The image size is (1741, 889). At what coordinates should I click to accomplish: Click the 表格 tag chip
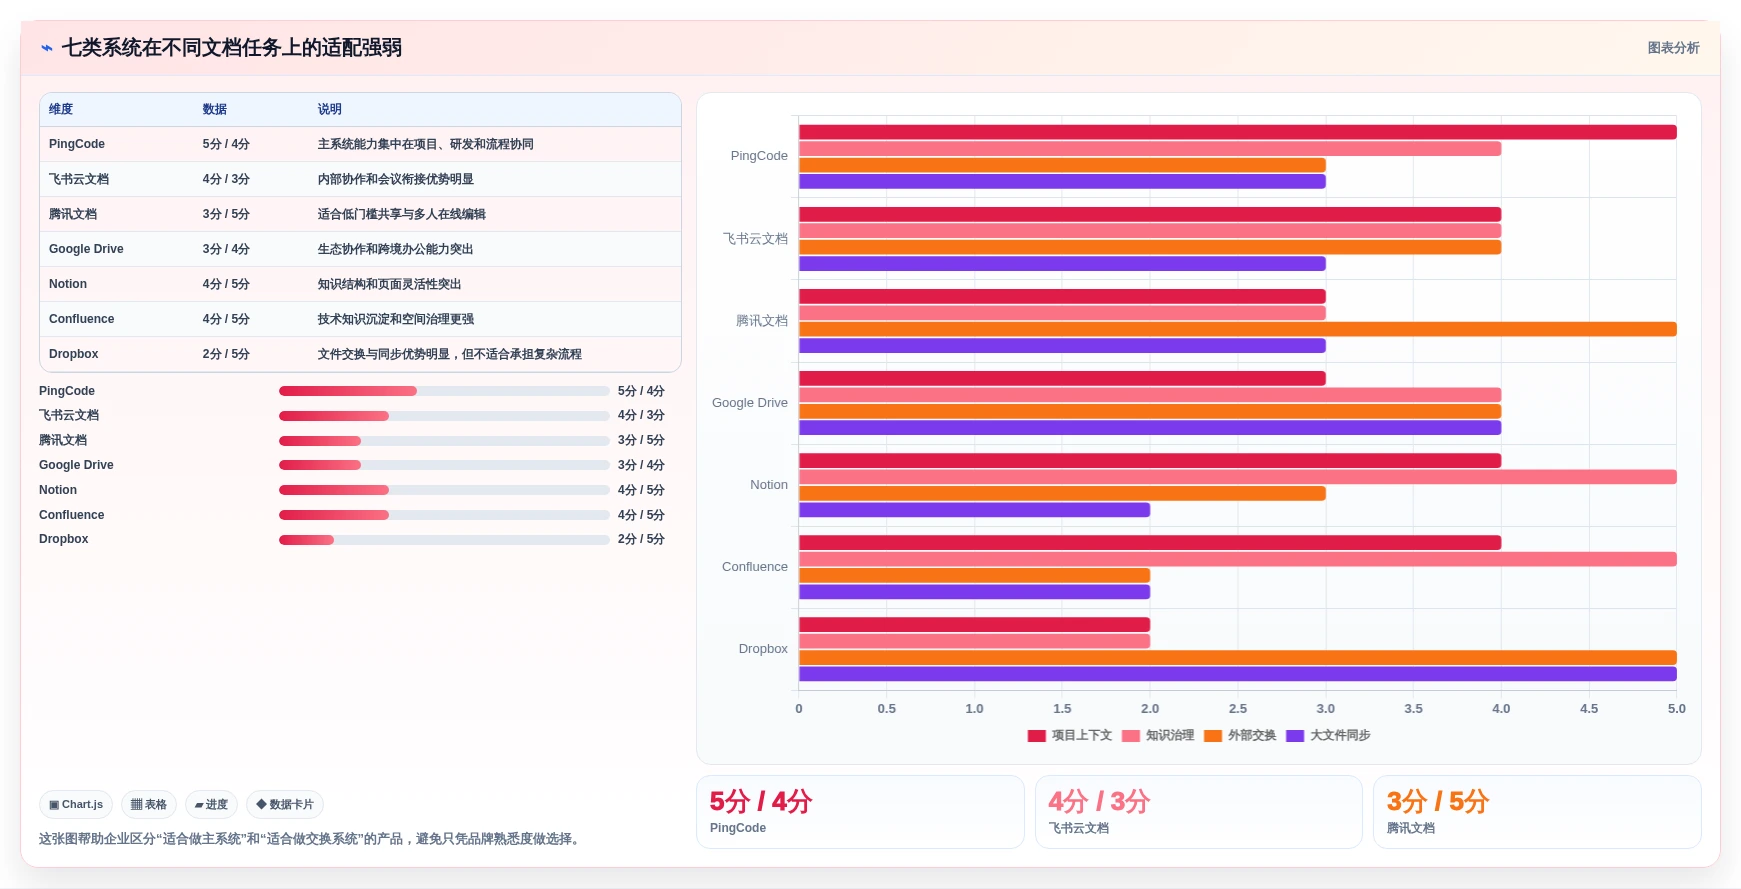click(149, 805)
